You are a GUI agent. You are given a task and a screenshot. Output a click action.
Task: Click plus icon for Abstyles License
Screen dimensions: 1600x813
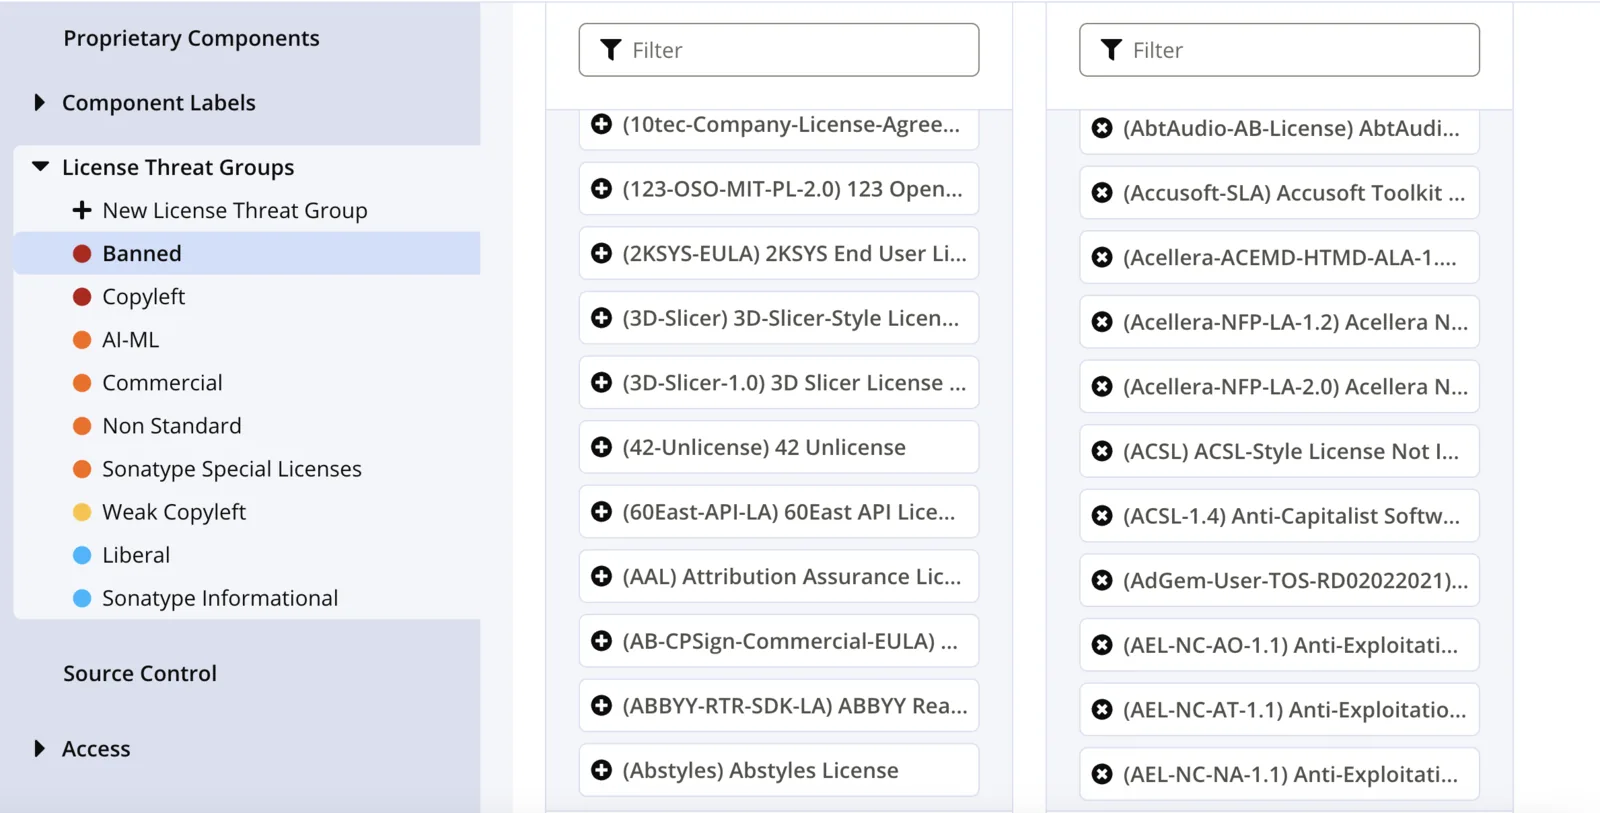(x=601, y=770)
